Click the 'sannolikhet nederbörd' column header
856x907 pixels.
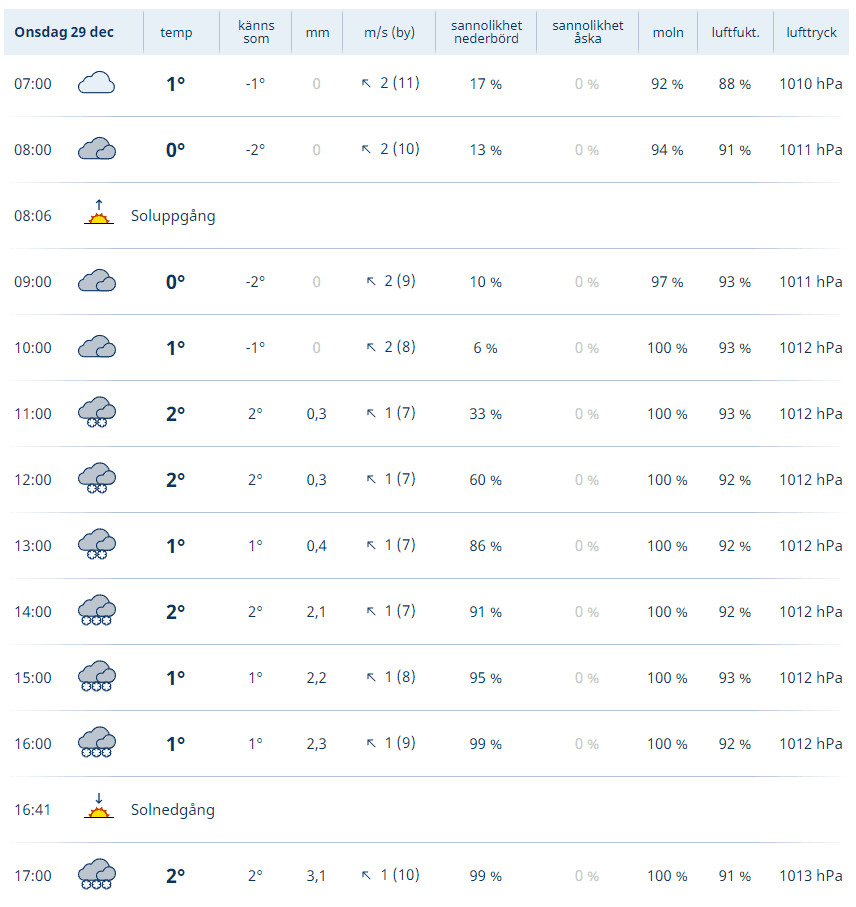pyautogui.click(x=486, y=32)
